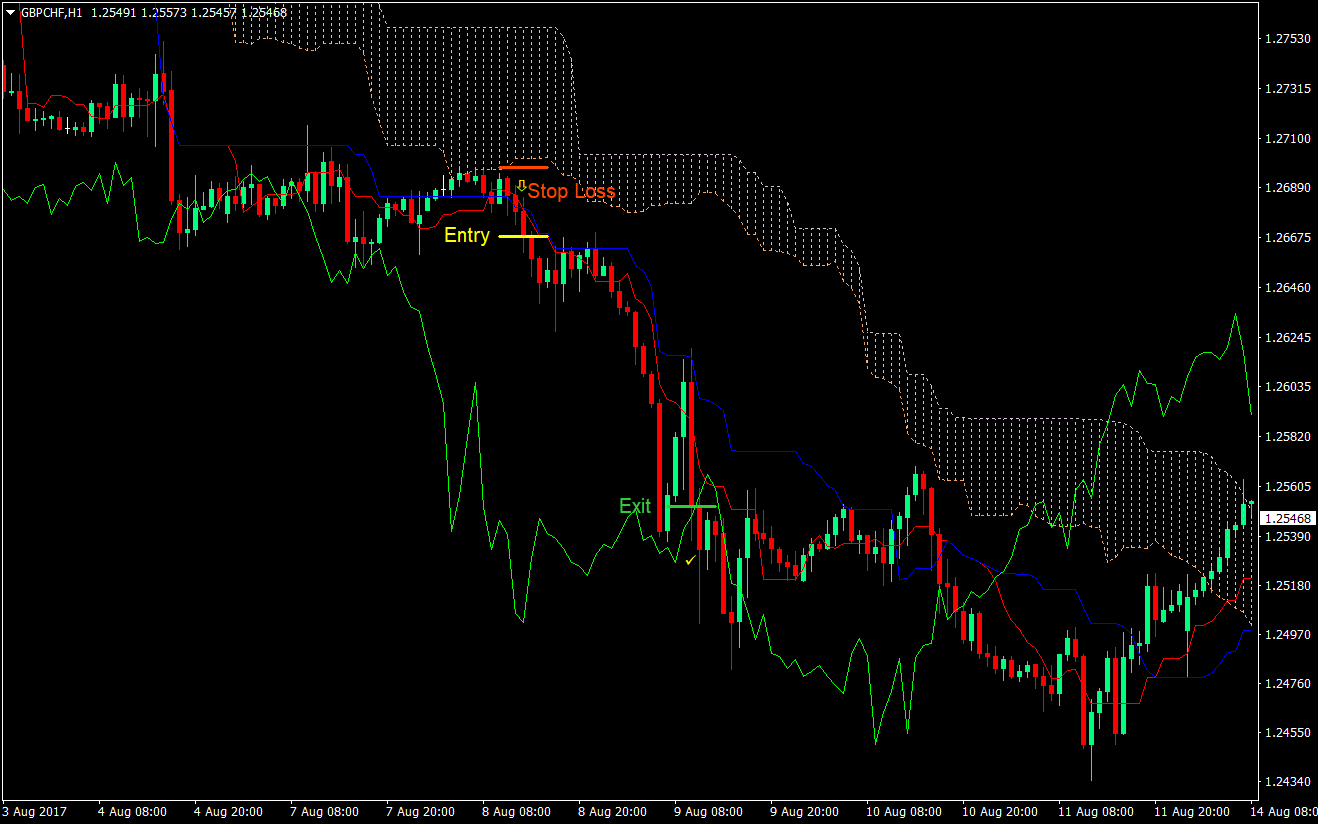Select the green horizontal exit line segment
1318x824 pixels.
pos(691,508)
